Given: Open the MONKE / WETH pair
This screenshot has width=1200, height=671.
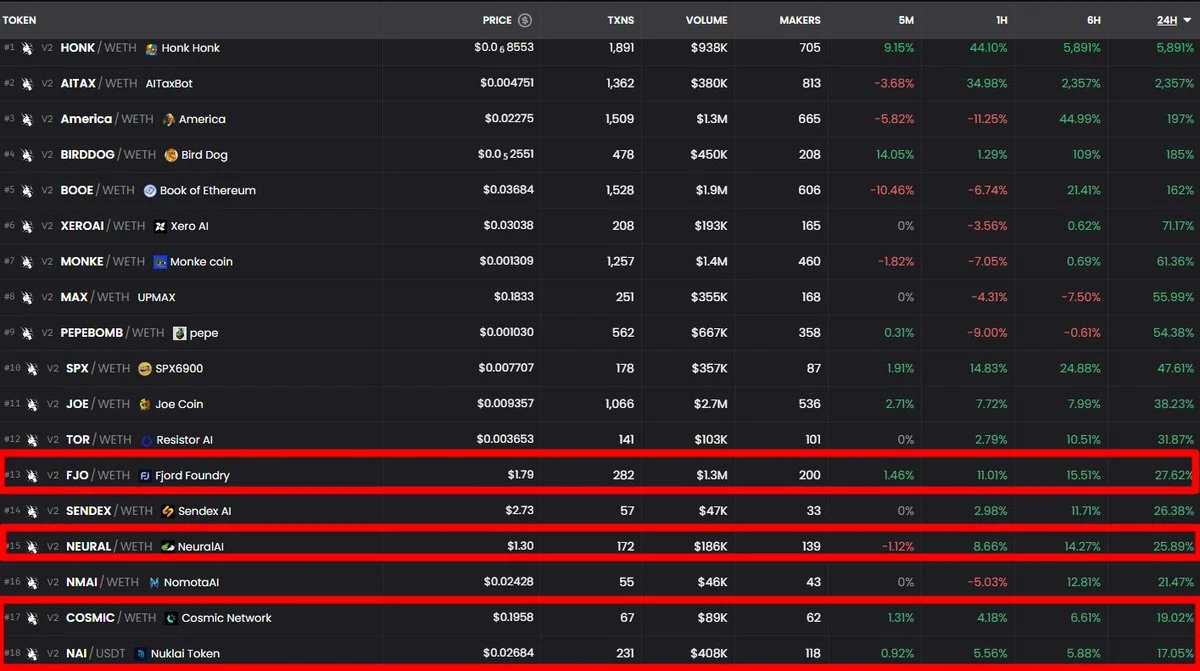Looking at the screenshot, I should click(x=102, y=262).
